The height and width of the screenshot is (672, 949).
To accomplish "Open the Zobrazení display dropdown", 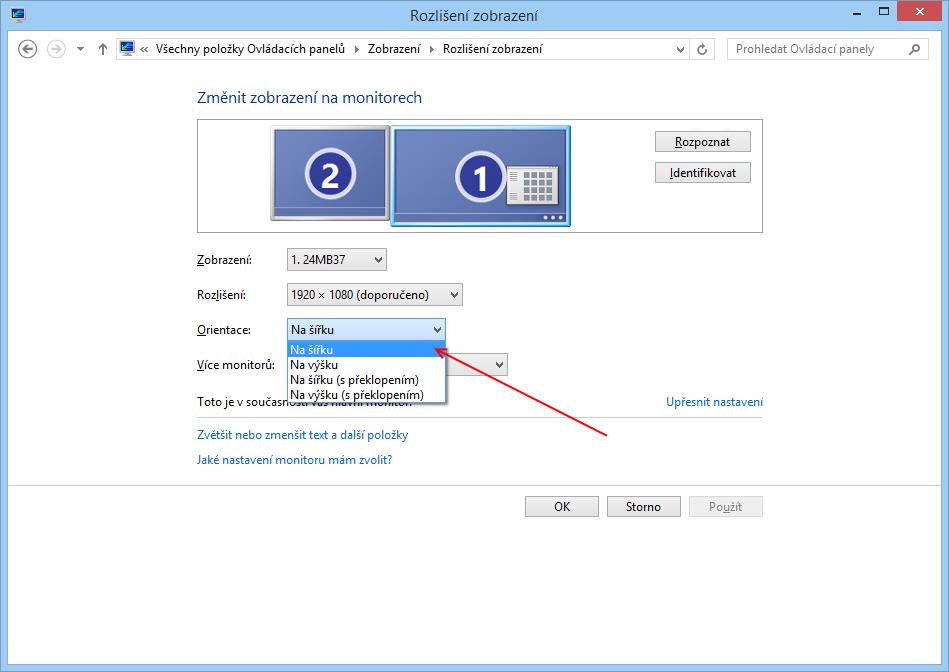I will pyautogui.click(x=336, y=260).
